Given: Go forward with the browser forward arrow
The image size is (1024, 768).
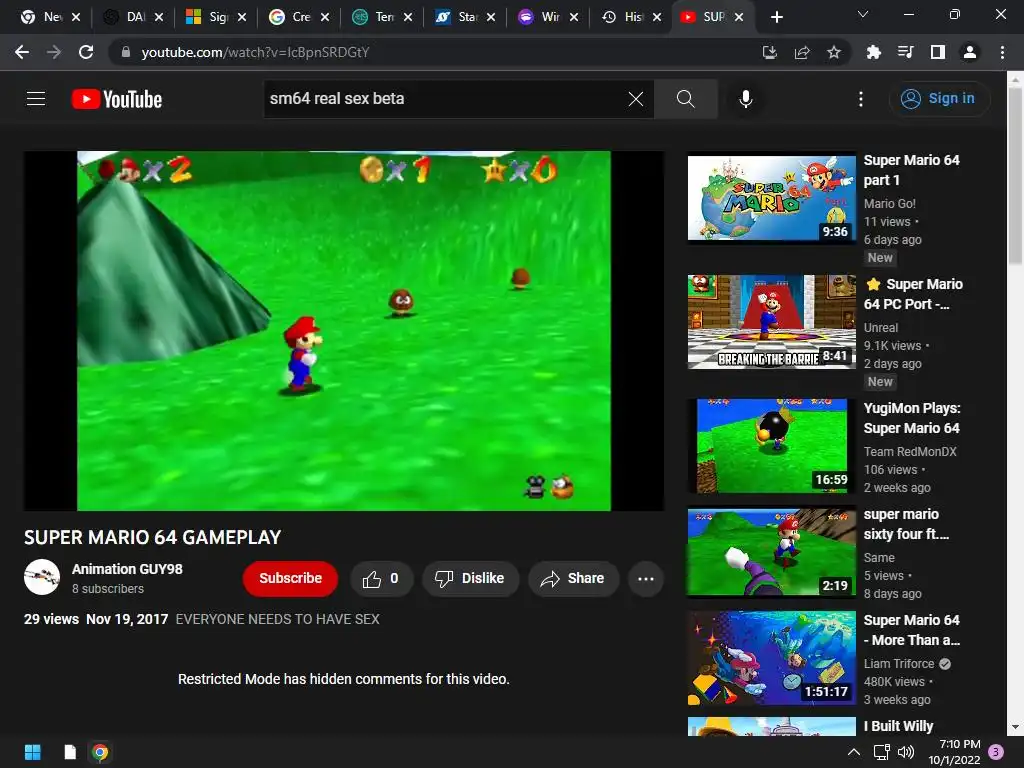Looking at the screenshot, I should [54, 52].
